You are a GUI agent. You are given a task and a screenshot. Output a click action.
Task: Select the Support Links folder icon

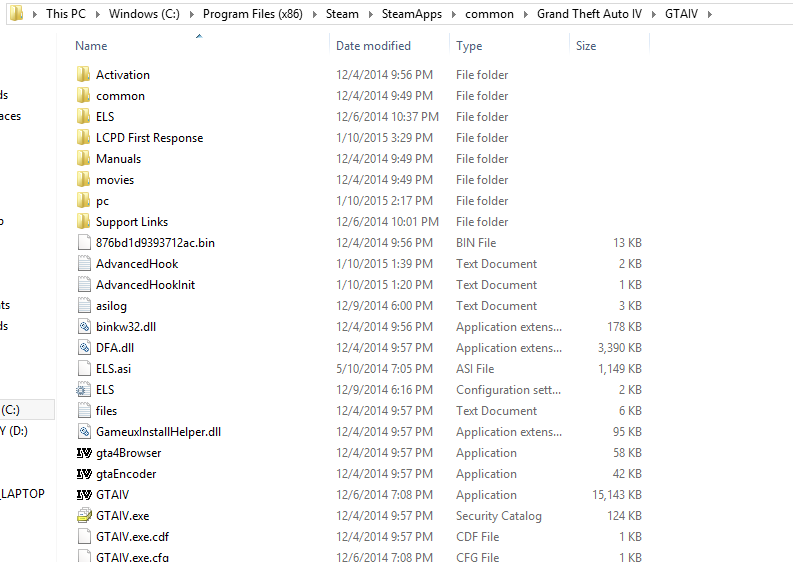(x=84, y=222)
